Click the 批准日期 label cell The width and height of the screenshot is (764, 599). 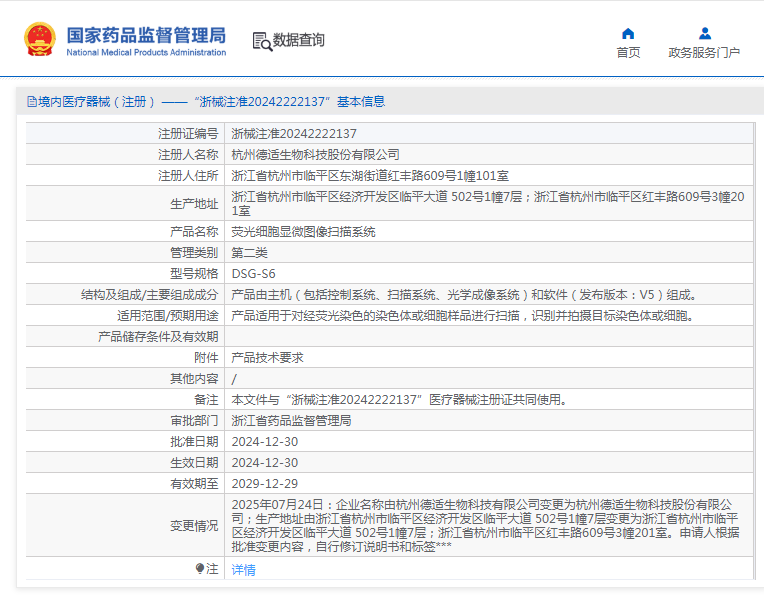(x=125, y=441)
